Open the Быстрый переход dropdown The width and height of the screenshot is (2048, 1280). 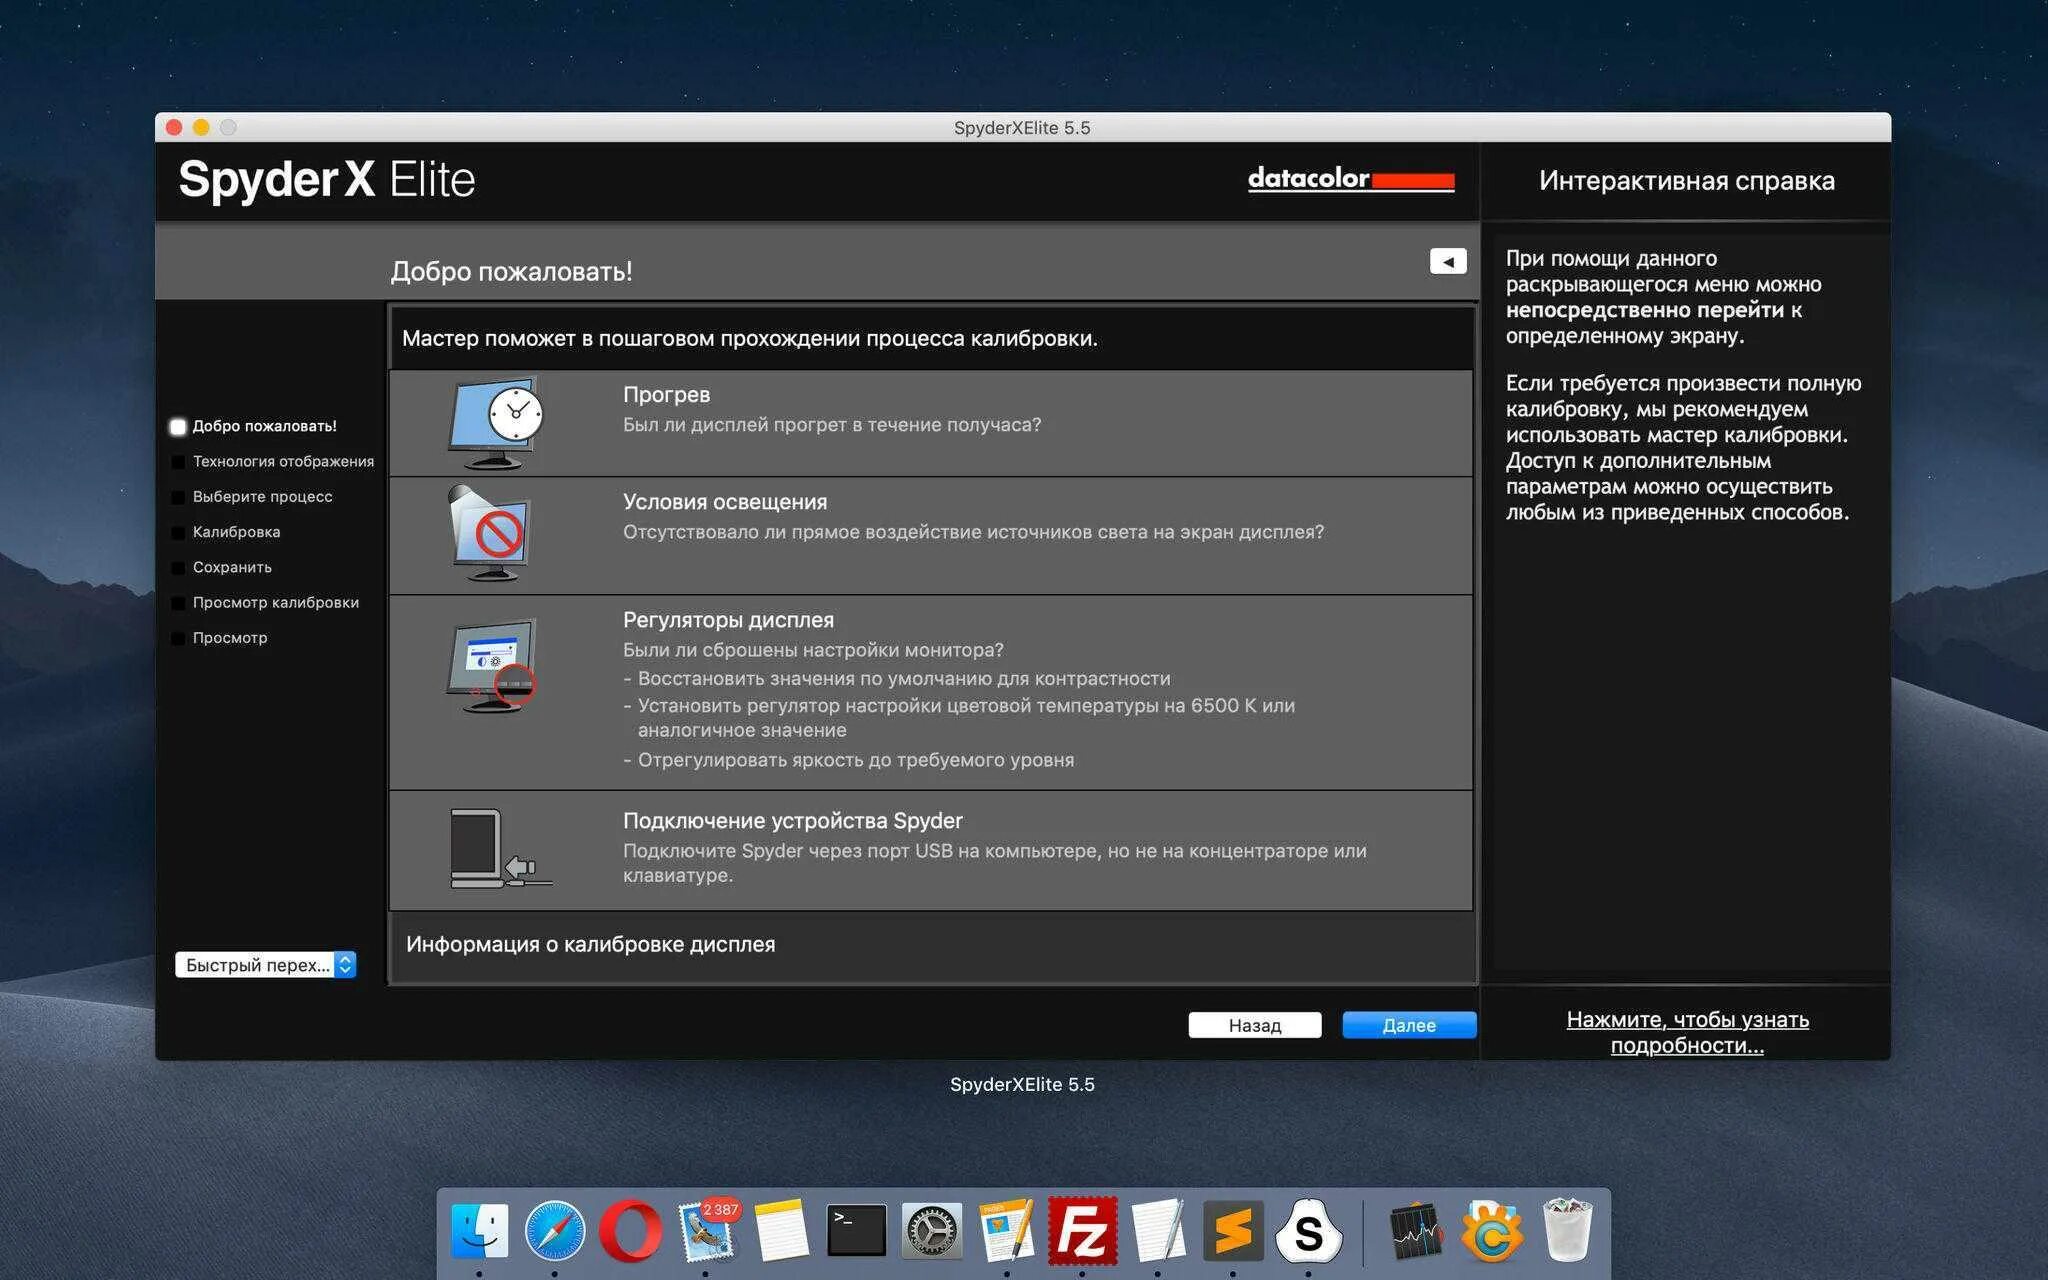click(266, 965)
